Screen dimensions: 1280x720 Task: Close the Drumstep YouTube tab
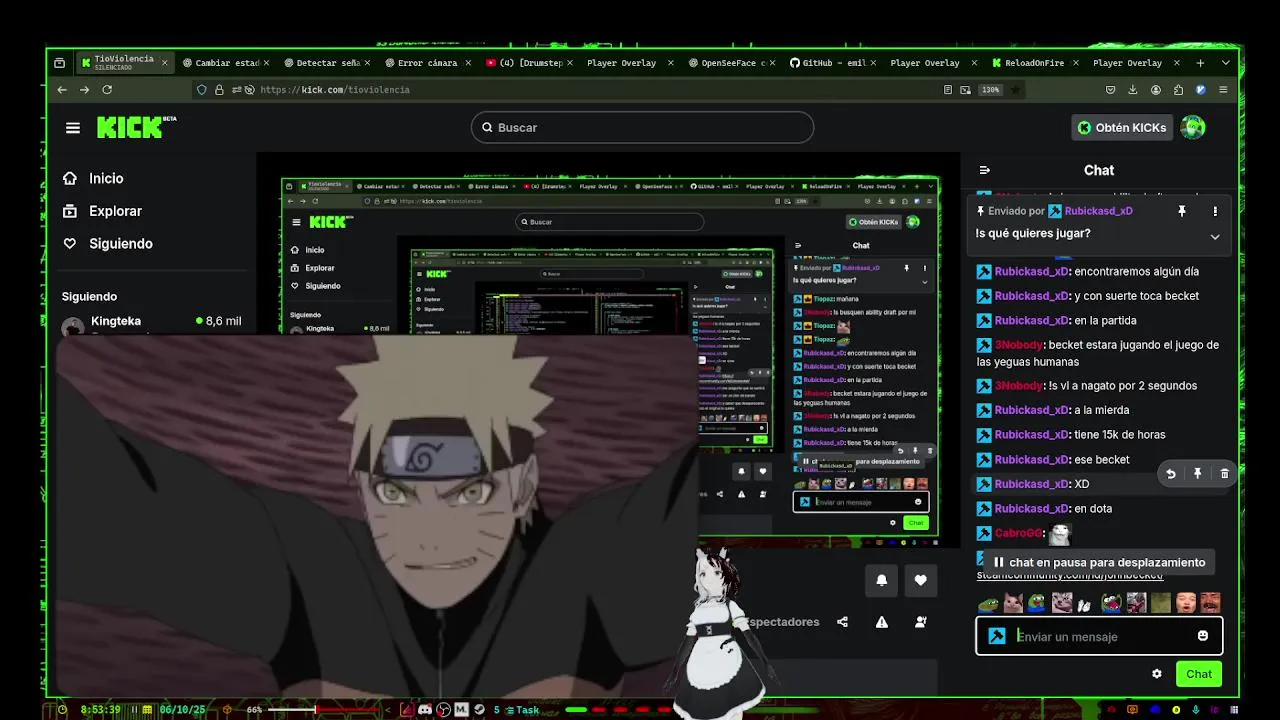(570, 63)
